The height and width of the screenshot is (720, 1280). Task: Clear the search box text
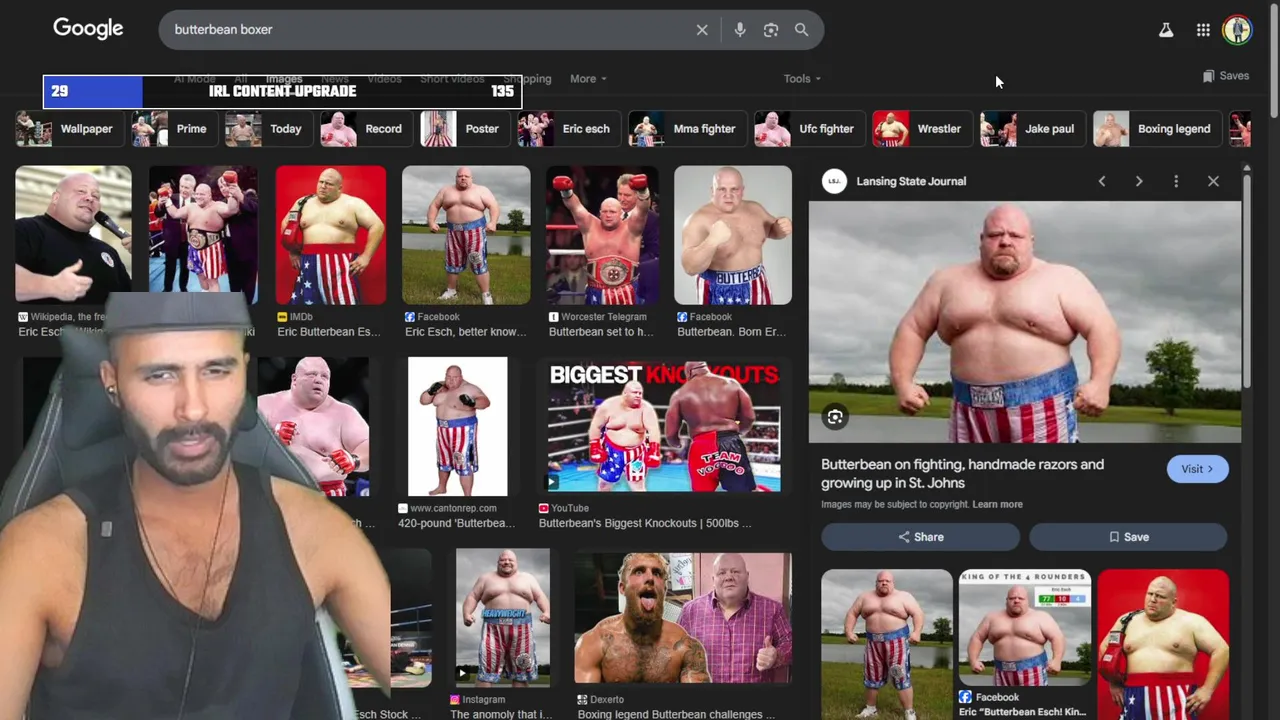(x=702, y=30)
